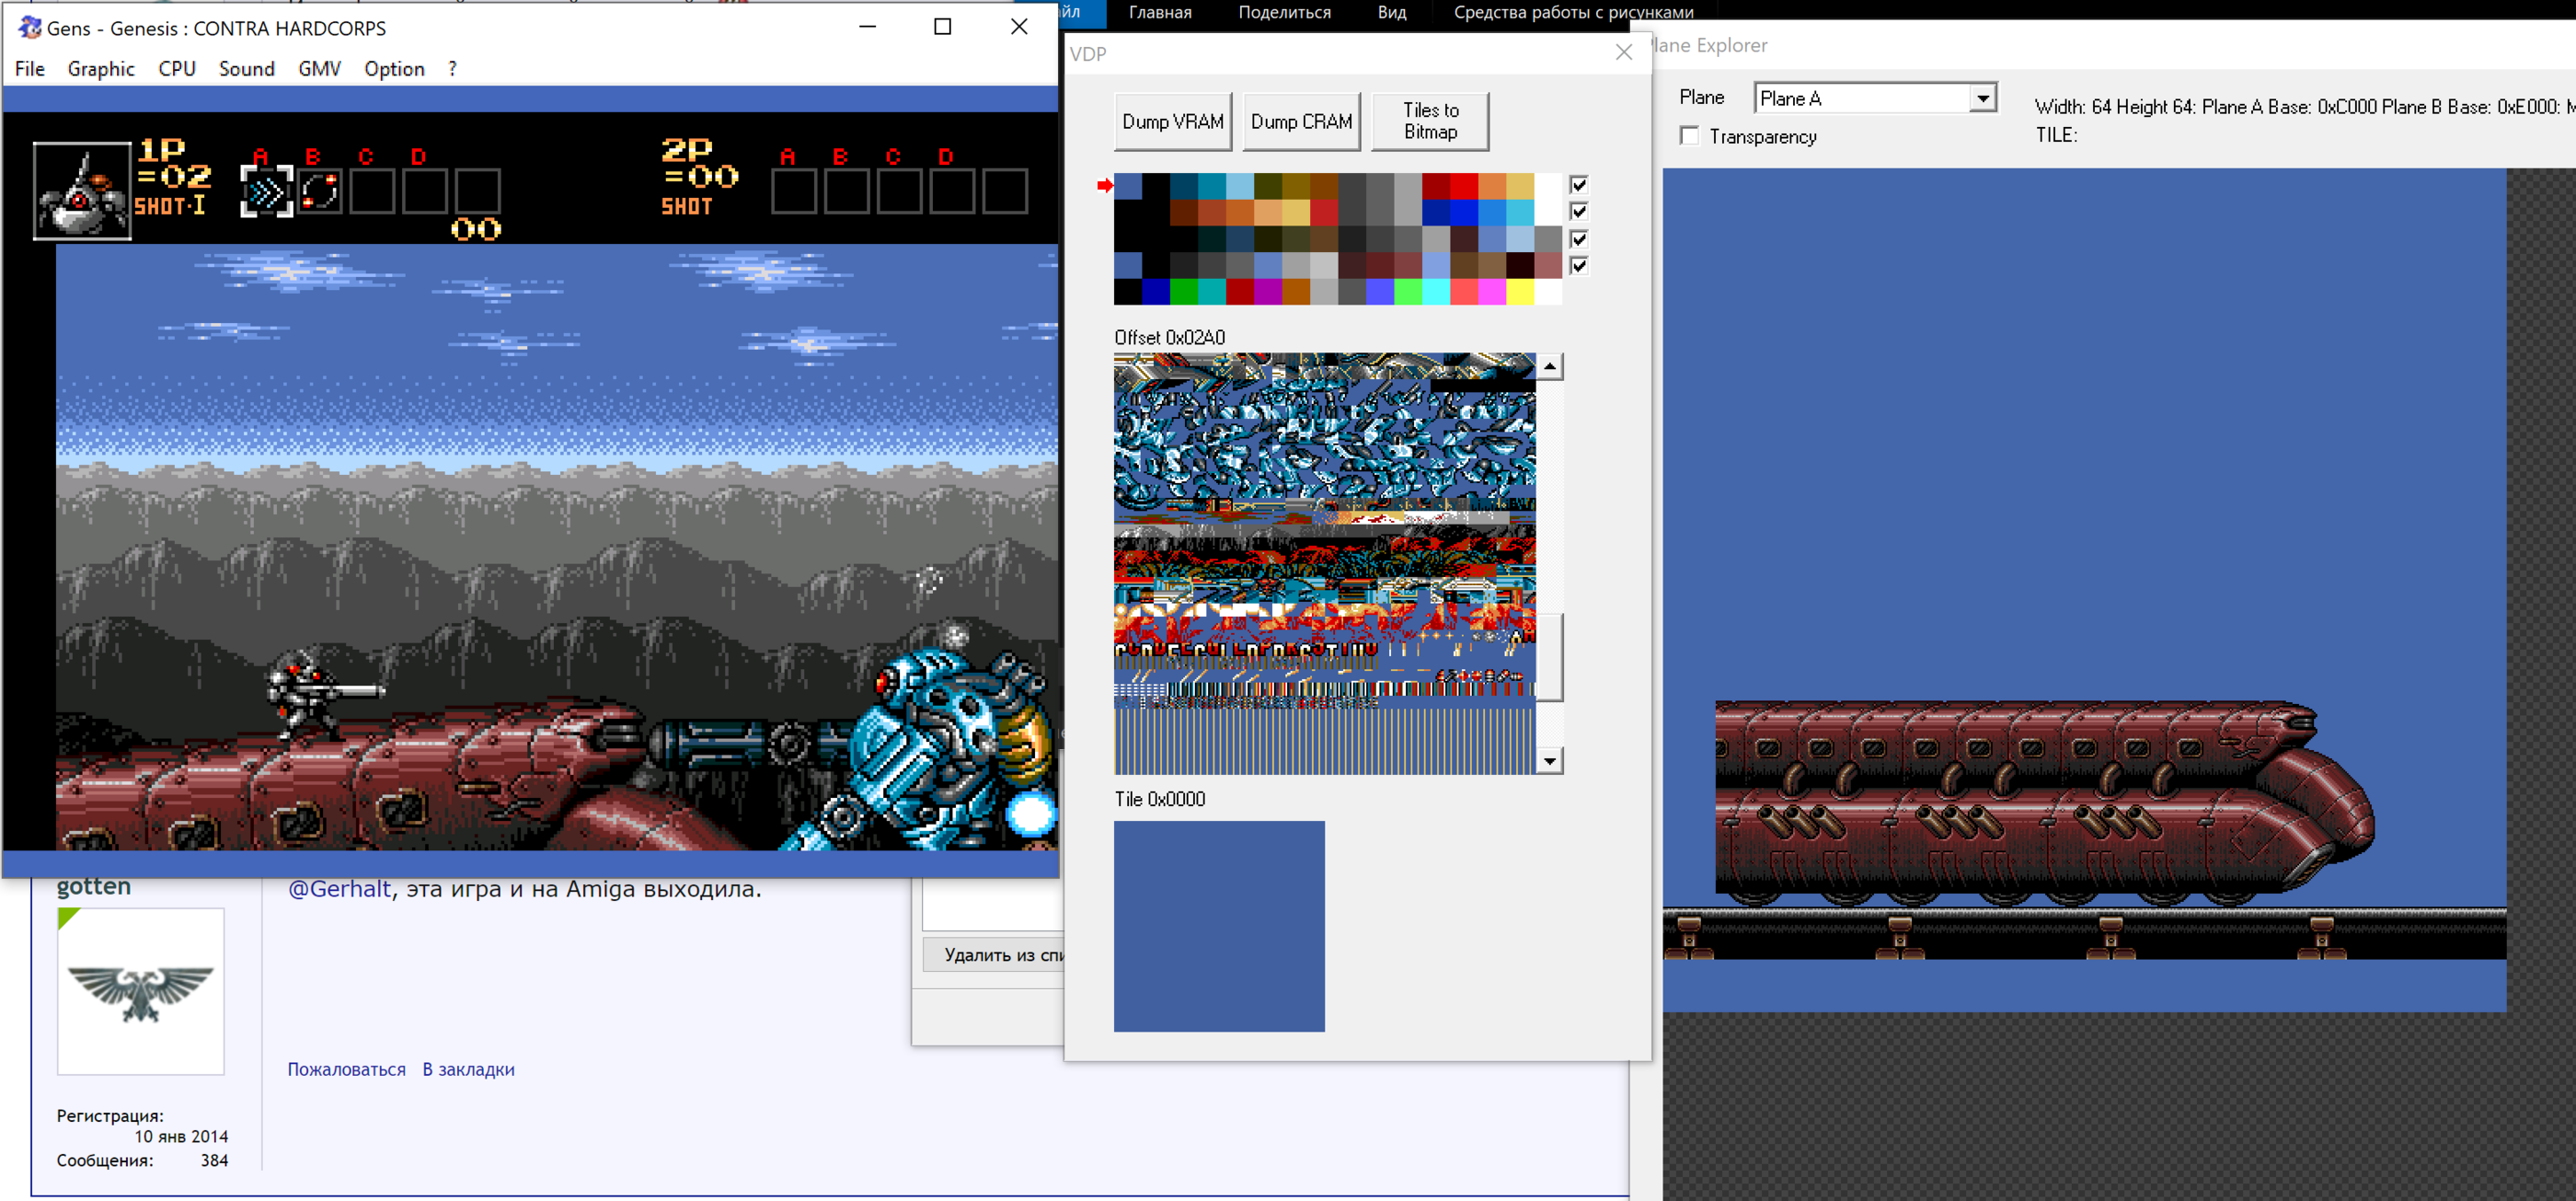Select the bright red swatch in first palette row
Image resolution: width=2576 pixels, height=1201 pixels.
pyautogui.click(x=1463, y=186)
